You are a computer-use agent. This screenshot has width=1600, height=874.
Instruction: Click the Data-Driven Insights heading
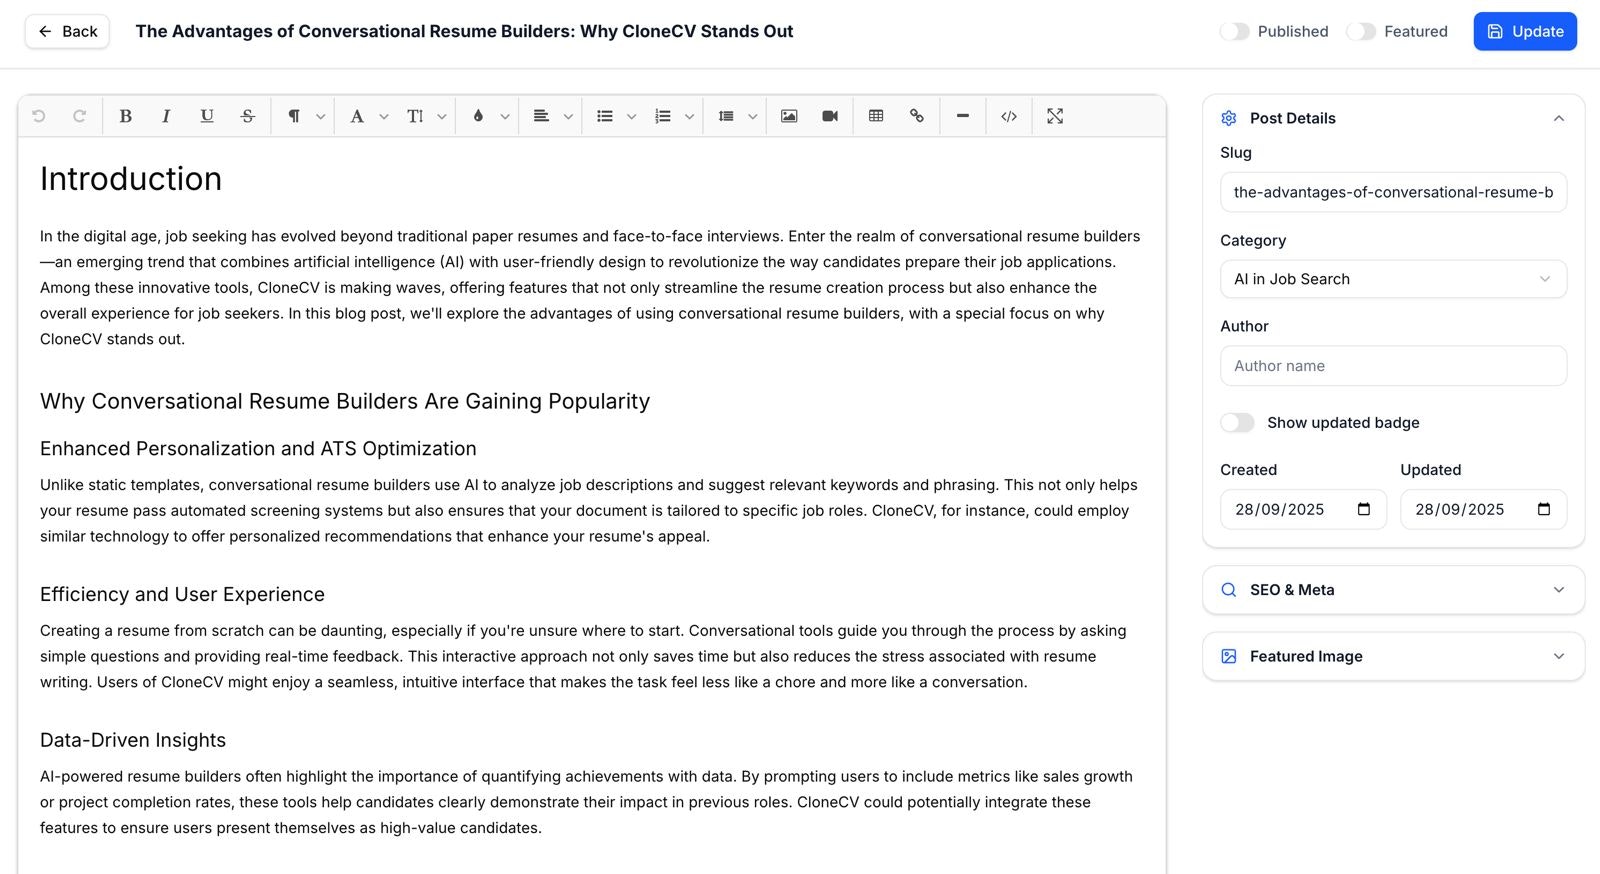tap(133, 740)
